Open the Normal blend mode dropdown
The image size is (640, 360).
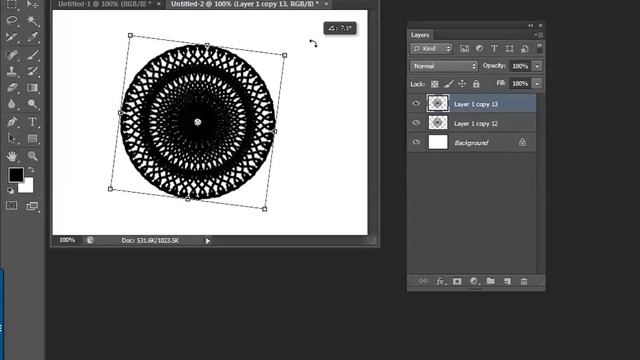[x=444, y=66]
